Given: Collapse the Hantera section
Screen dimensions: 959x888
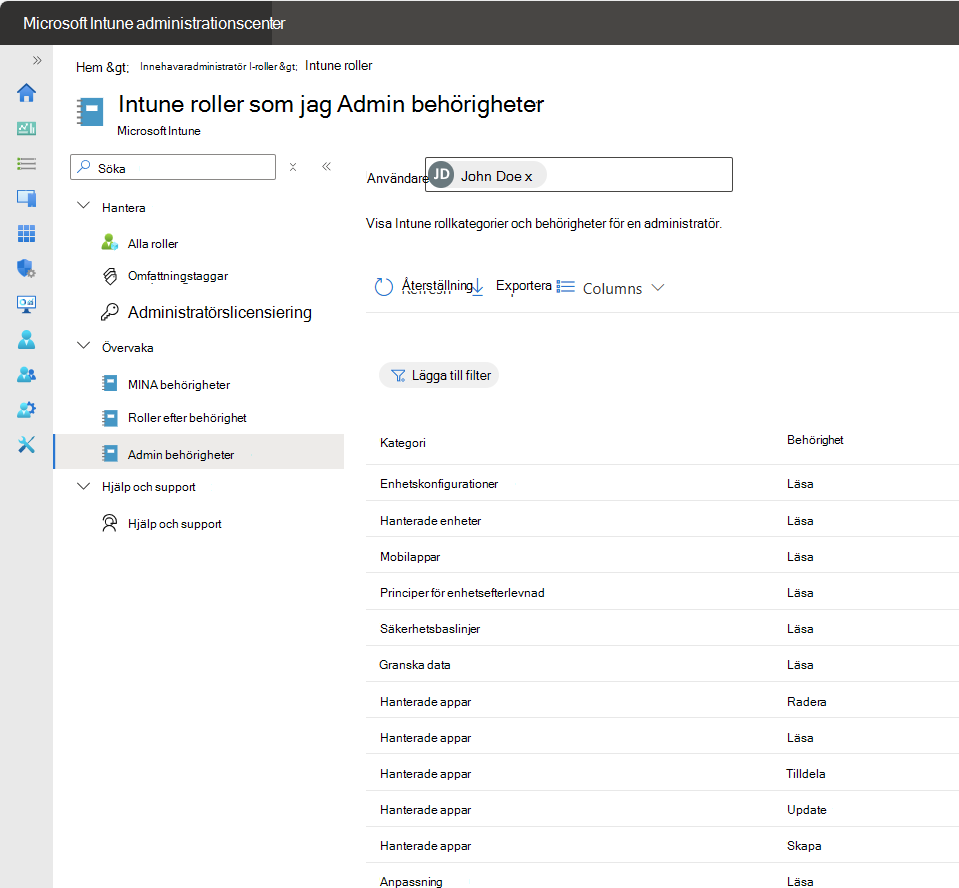Looking at the screenshot, I should [84, 207].
